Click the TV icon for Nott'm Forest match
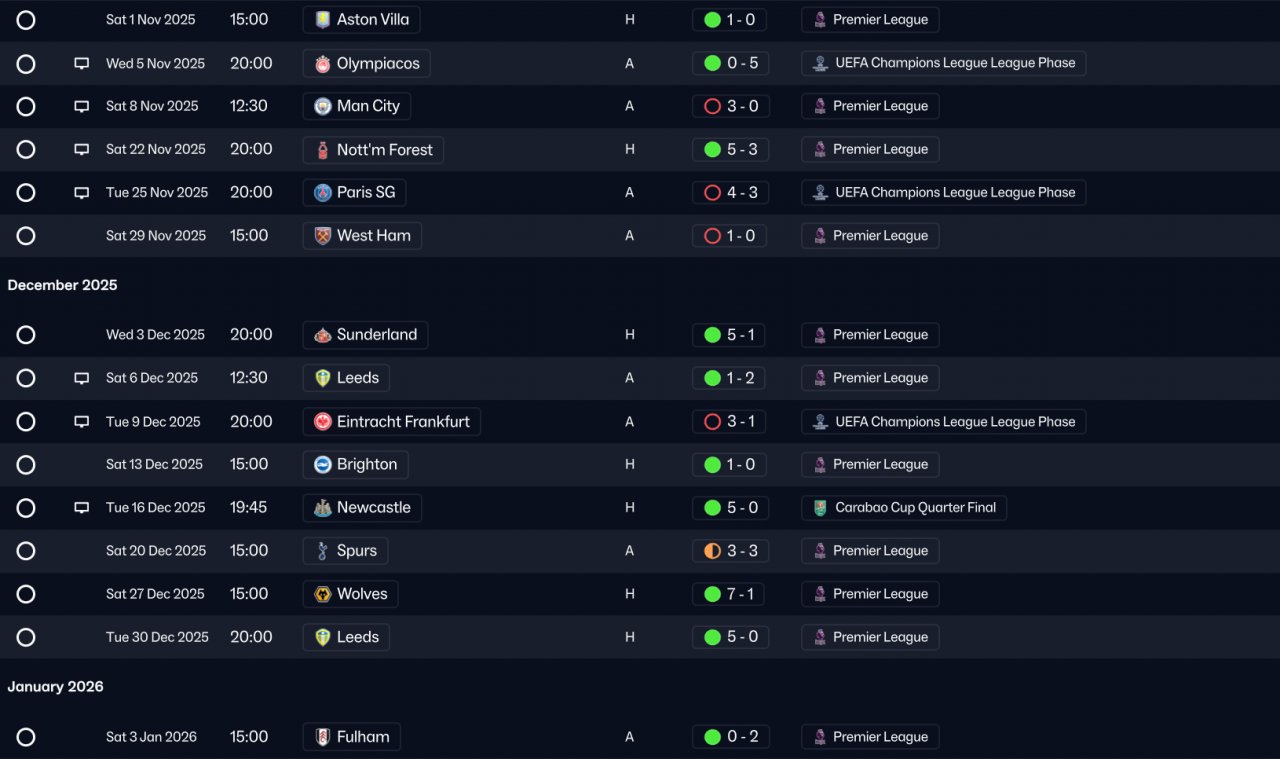The width and height of the screenshot is (1280, 759). (x=82, y=149)
